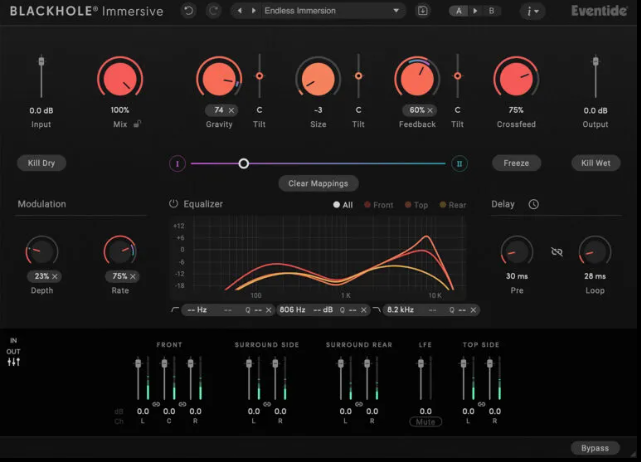Toggle the Front L-C link icon

(156, 404)
